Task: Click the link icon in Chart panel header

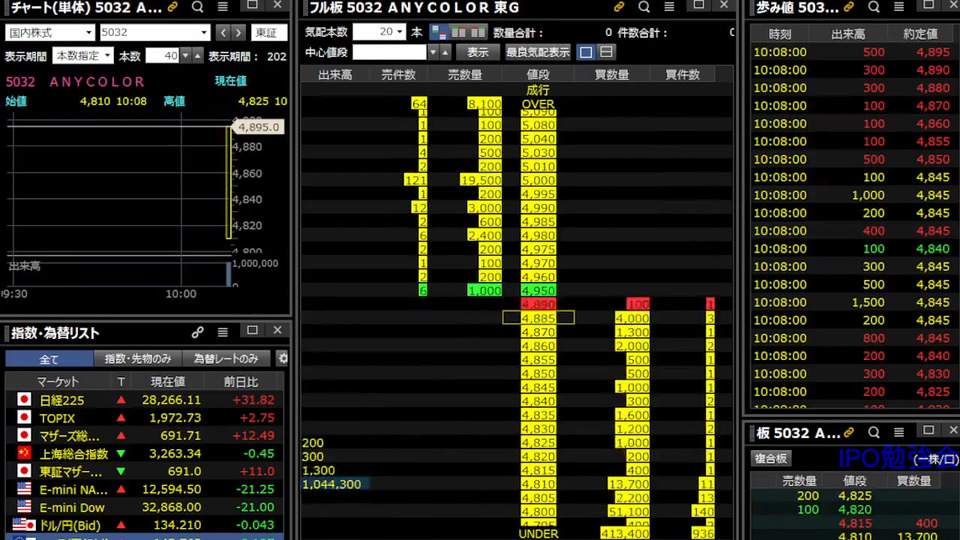Action: click(x=173, y=7)
